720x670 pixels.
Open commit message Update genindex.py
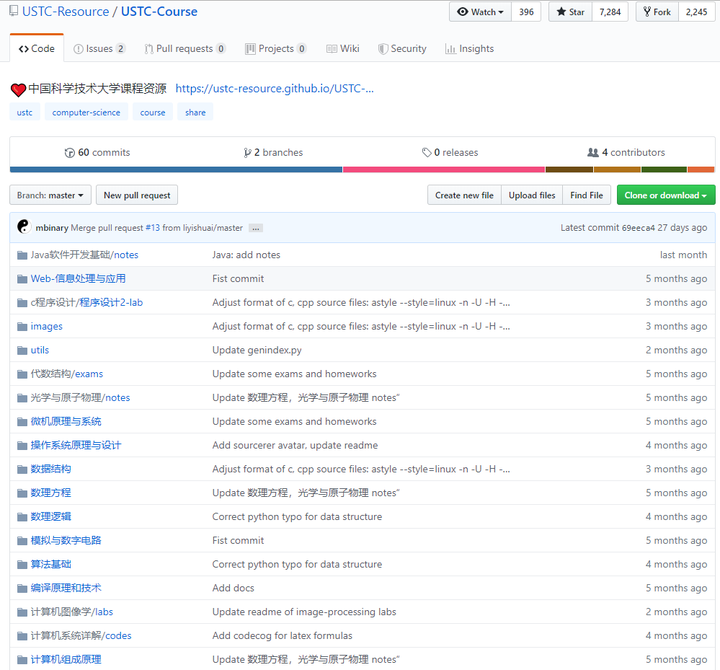[257, 350]
